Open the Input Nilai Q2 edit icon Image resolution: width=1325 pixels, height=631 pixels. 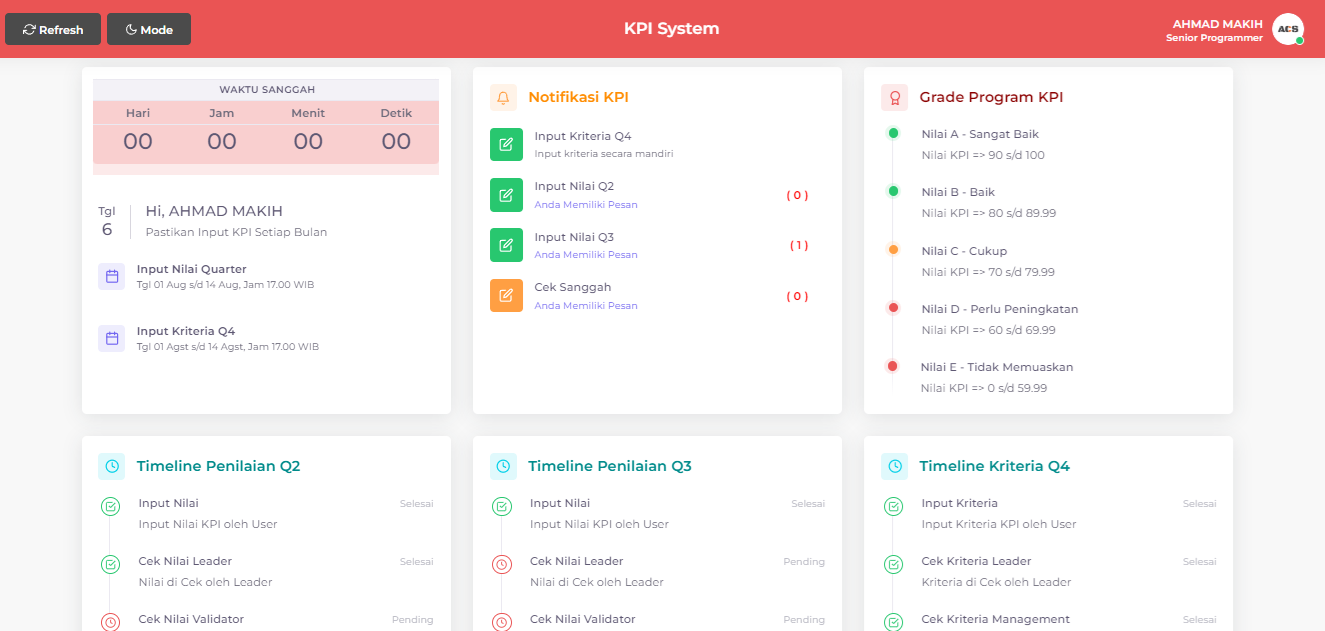tap(506, 195)
